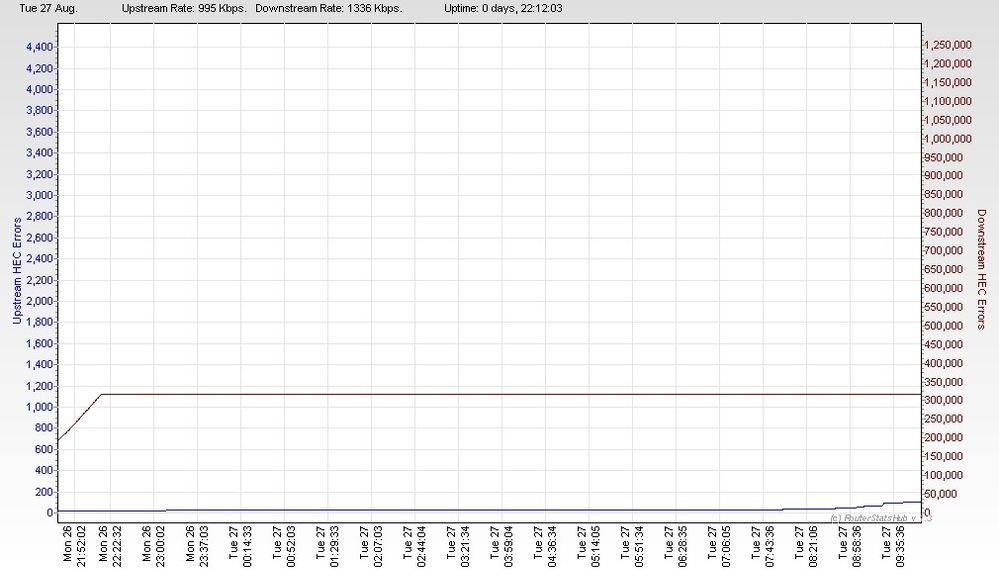999x570 pixels.
Task: Click the 'Tue 27 00:52:03' time label
Action: coord(284,546)
